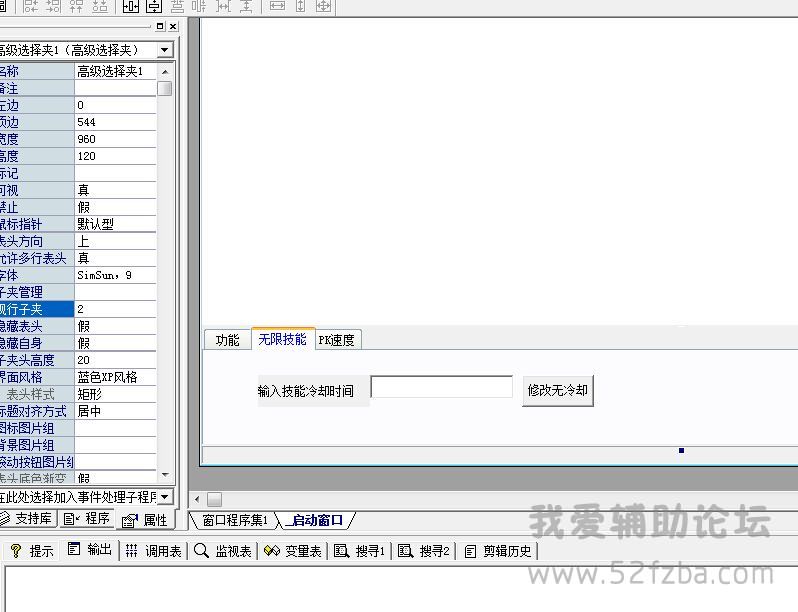Screen dimensions: 798x612
Task: Click the align right edges toolbar icon
Action: pyautogui.click(x=53, y=6)
